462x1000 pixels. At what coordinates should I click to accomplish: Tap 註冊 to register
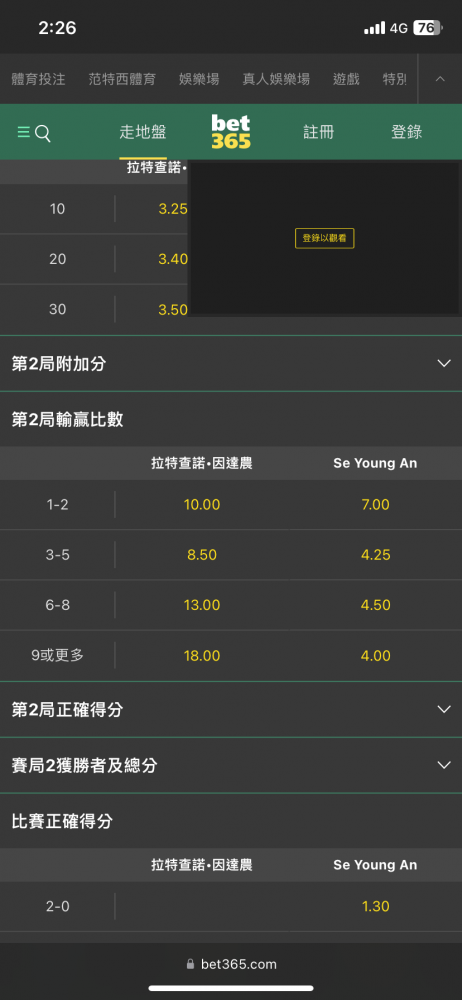tap(318, 133)
